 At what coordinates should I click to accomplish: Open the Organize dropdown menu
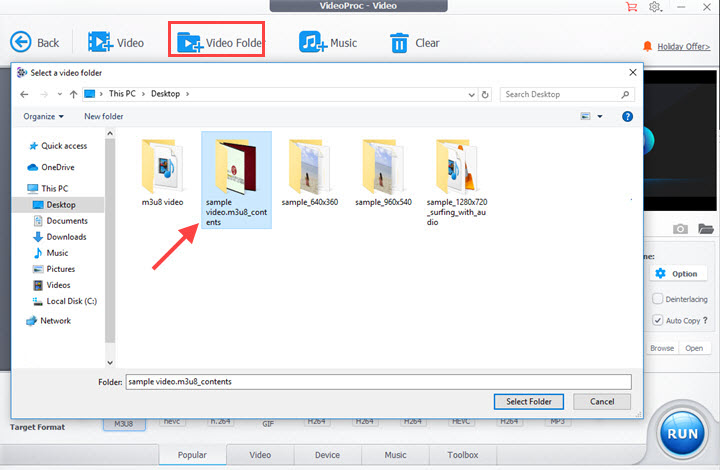coord(44,117)
